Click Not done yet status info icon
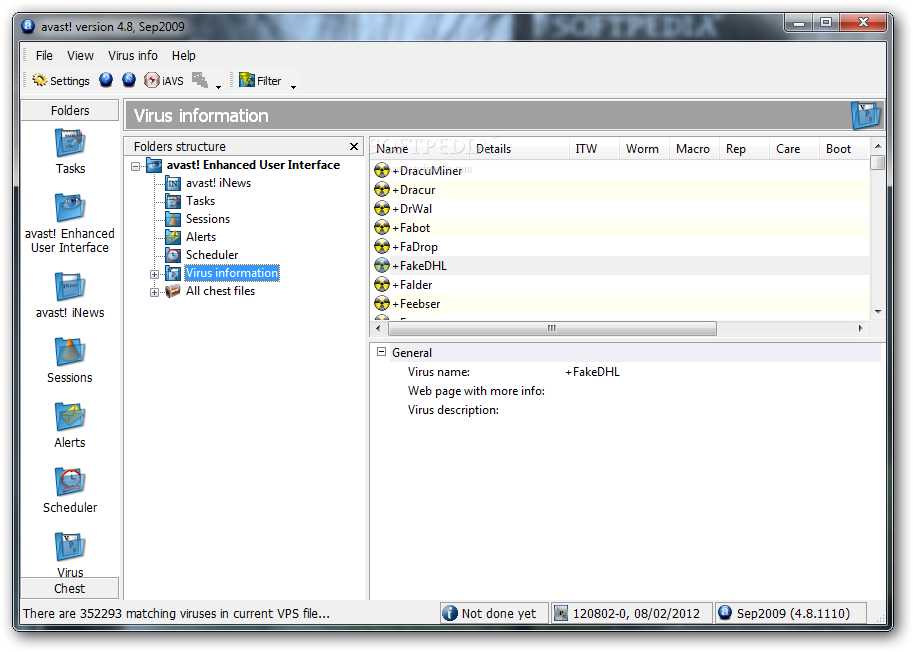 450,613
